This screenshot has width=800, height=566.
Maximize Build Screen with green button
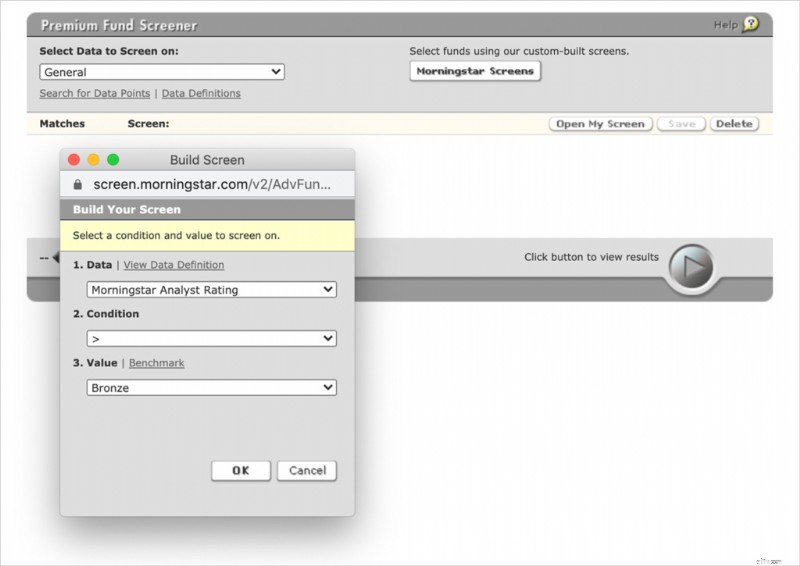[113, 160]
